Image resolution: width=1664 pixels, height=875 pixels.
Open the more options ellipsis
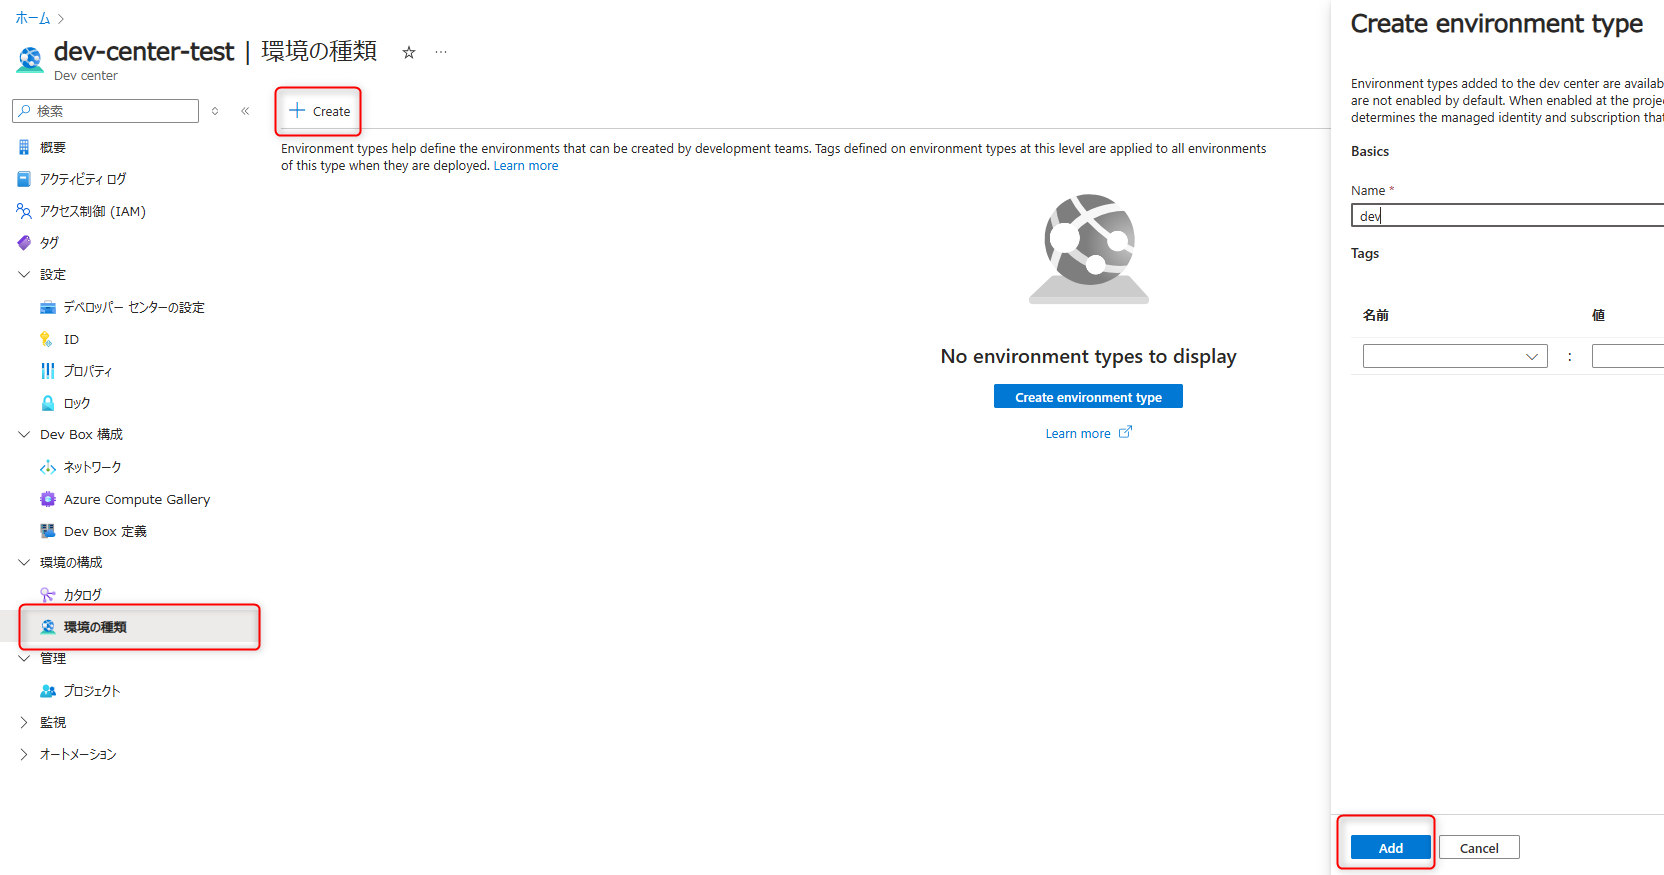coord(441,52)
